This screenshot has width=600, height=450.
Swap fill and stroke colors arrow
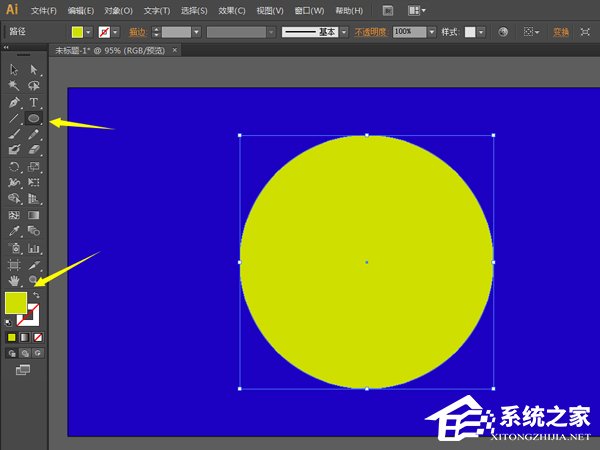pos(36,295)
